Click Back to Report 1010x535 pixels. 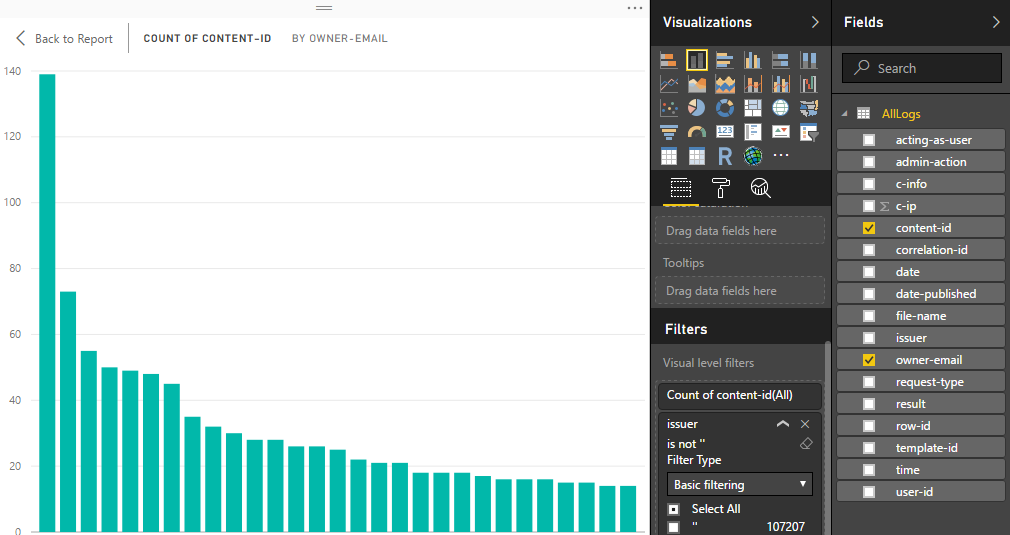(x=64, y=39)
